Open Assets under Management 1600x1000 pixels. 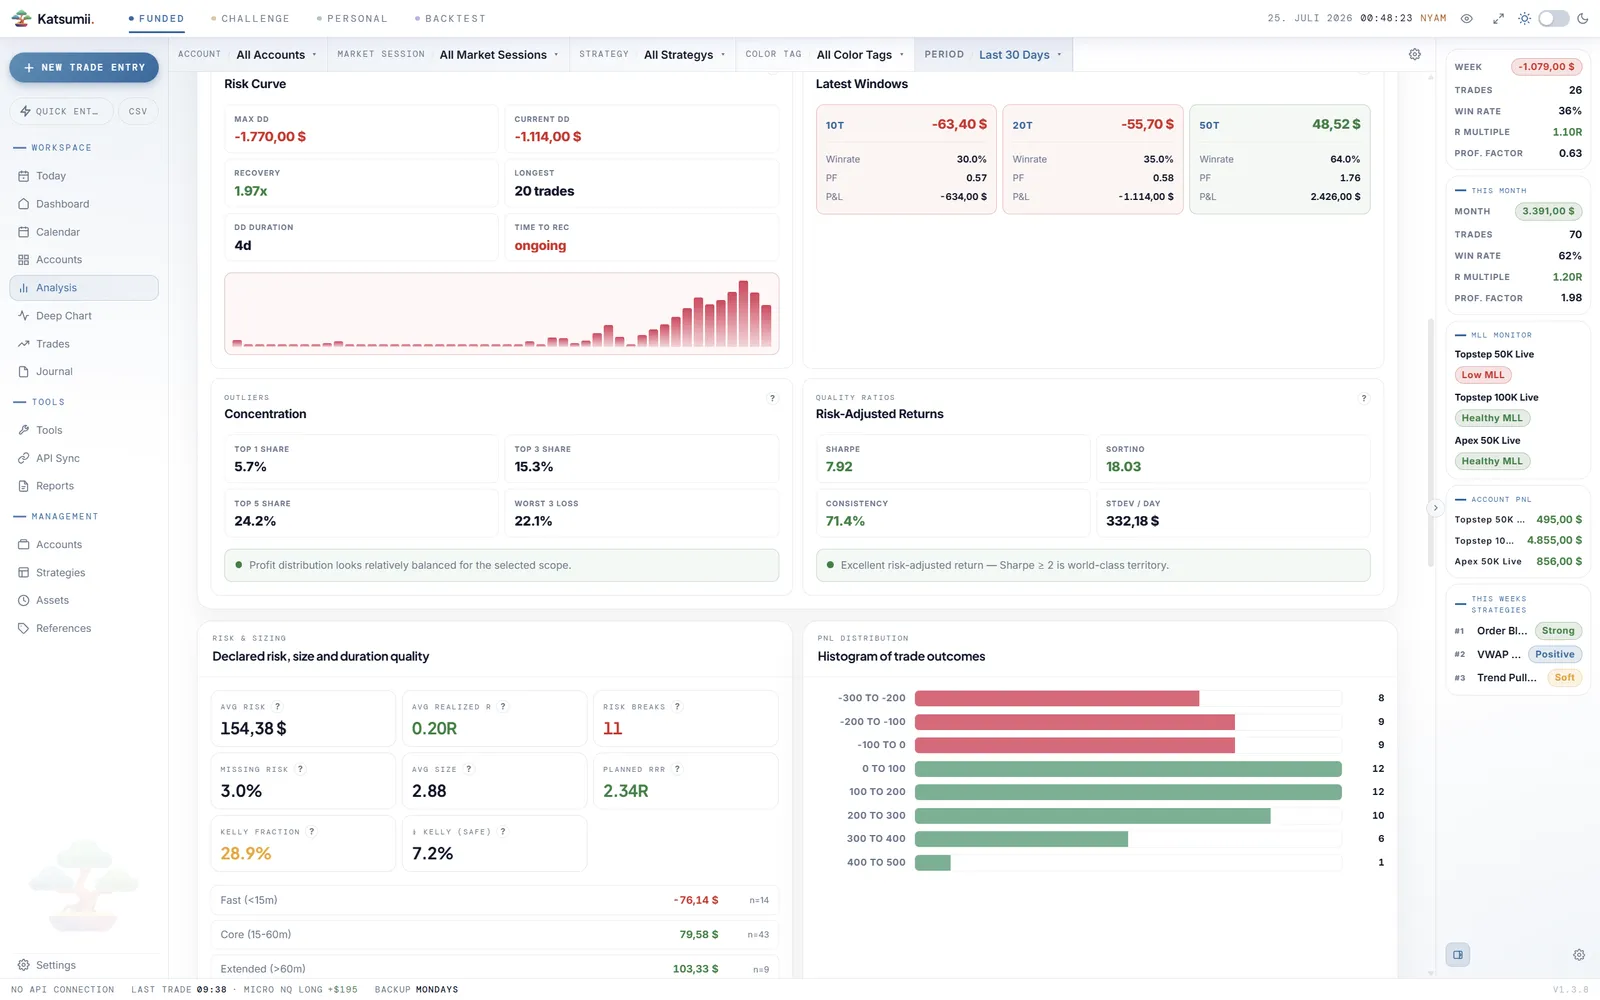coord(84,601)
